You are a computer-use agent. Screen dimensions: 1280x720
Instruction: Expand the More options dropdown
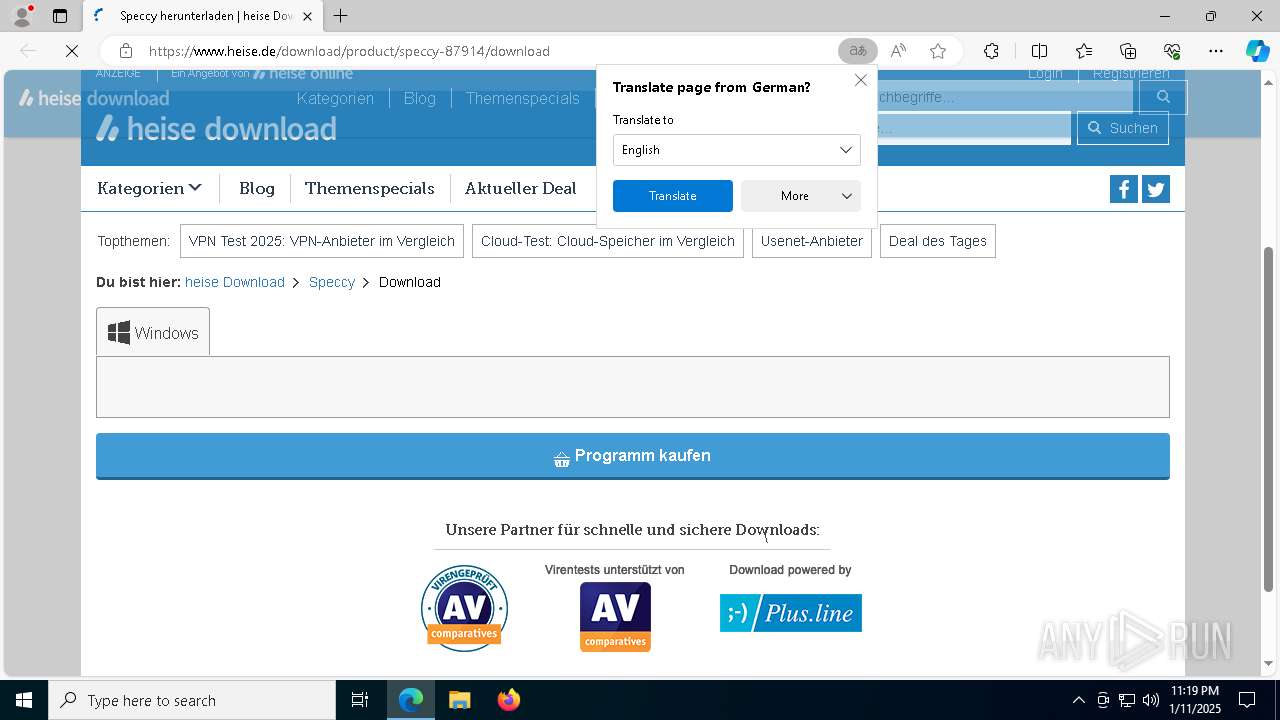800,196
